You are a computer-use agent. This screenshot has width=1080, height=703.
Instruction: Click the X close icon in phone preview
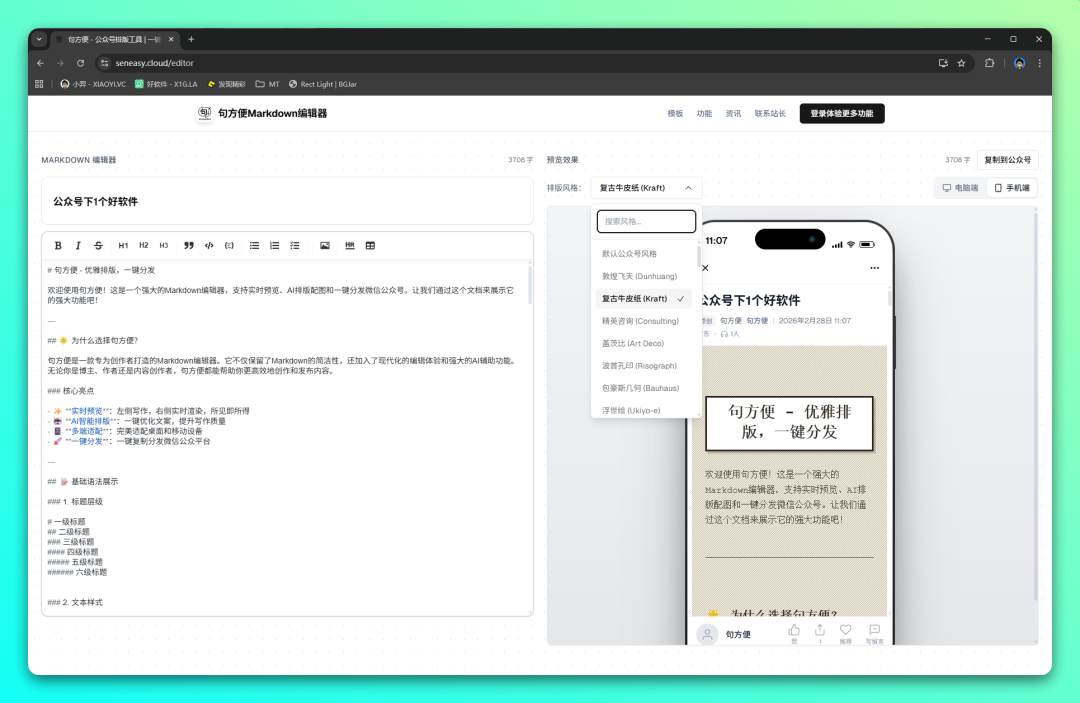click(x=705, y=268)
